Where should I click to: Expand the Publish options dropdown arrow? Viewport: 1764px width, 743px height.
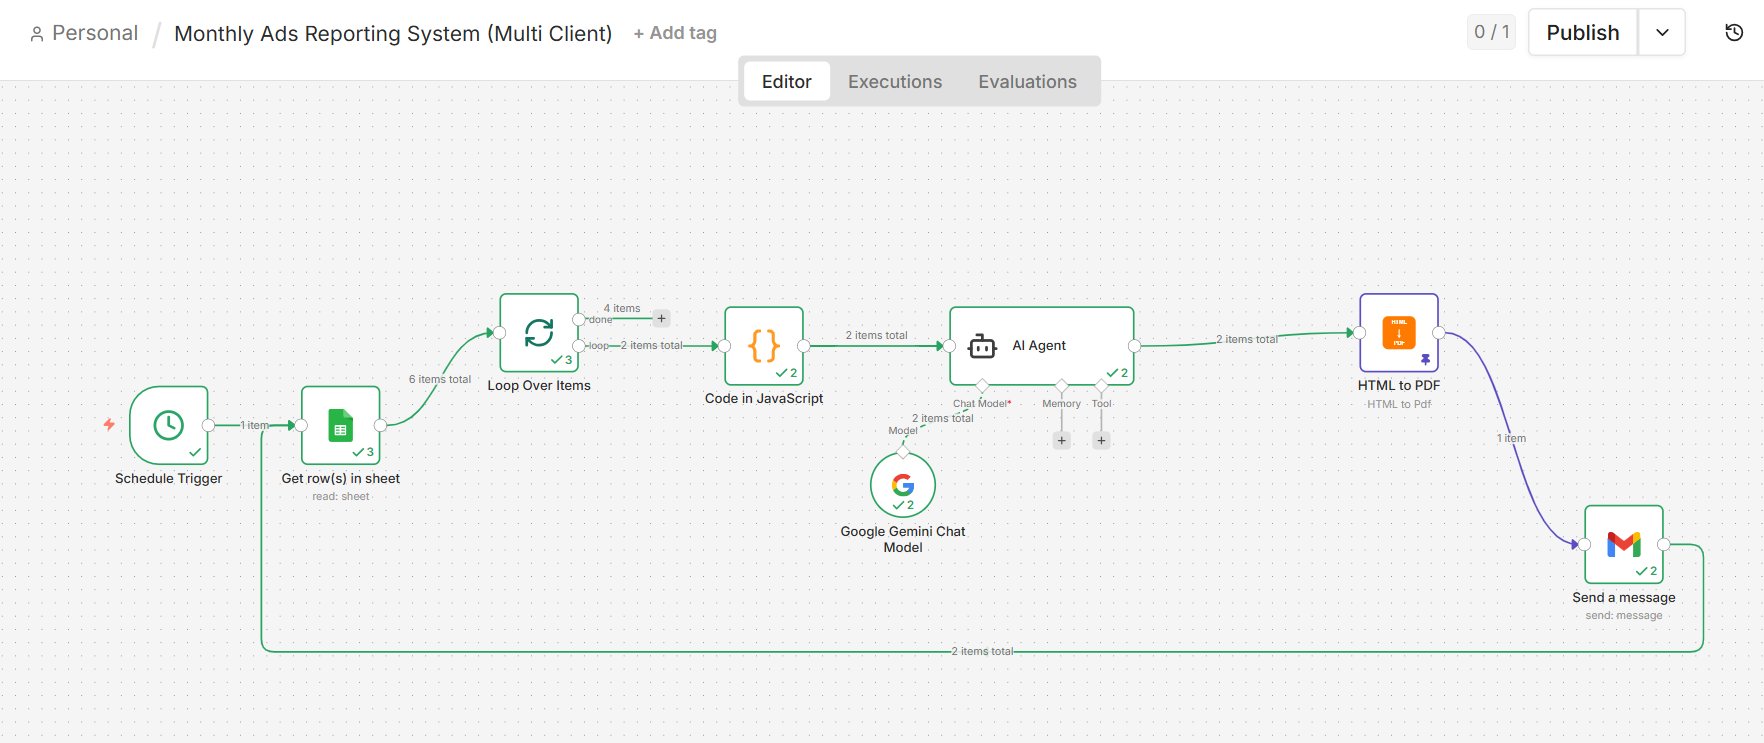(x=1662, y=33)
